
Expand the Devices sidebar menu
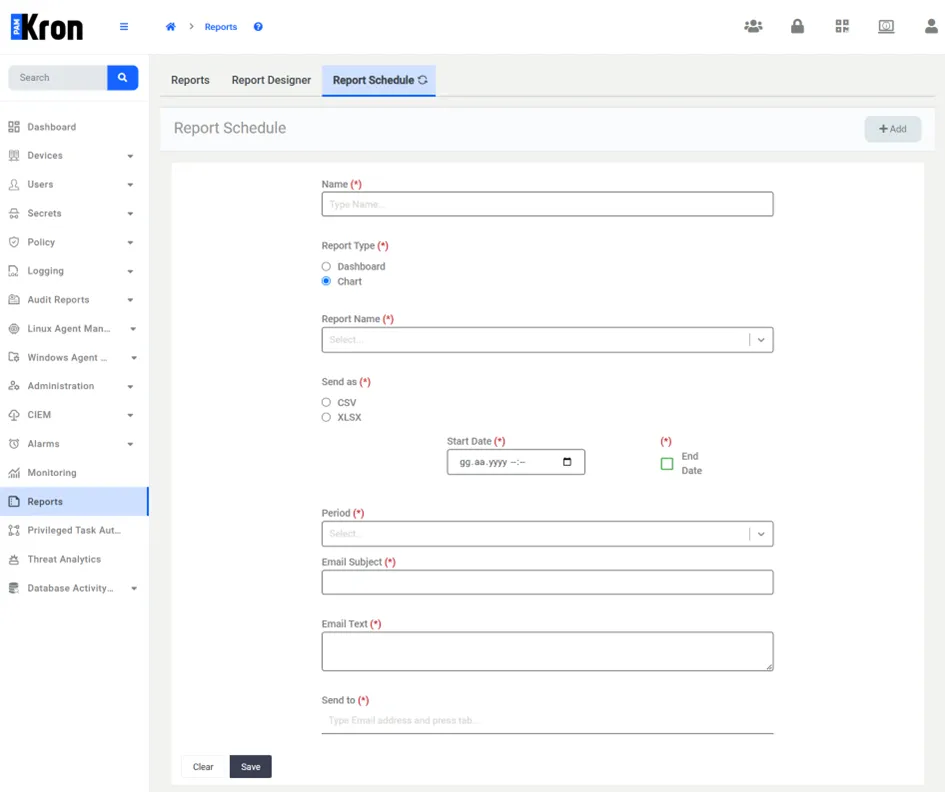[x=71, y=156]
